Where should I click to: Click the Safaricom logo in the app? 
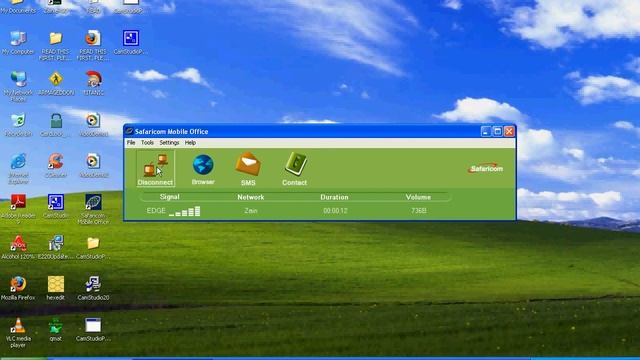tap(486, 168)
